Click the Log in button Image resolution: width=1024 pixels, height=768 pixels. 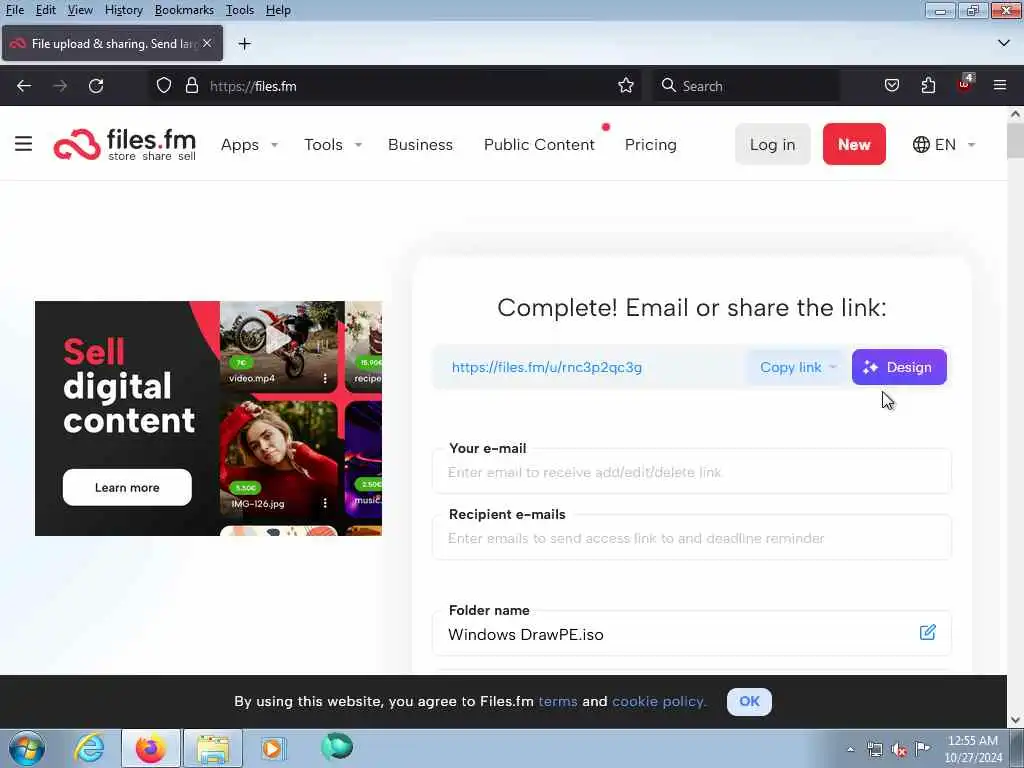coord(773,144)
